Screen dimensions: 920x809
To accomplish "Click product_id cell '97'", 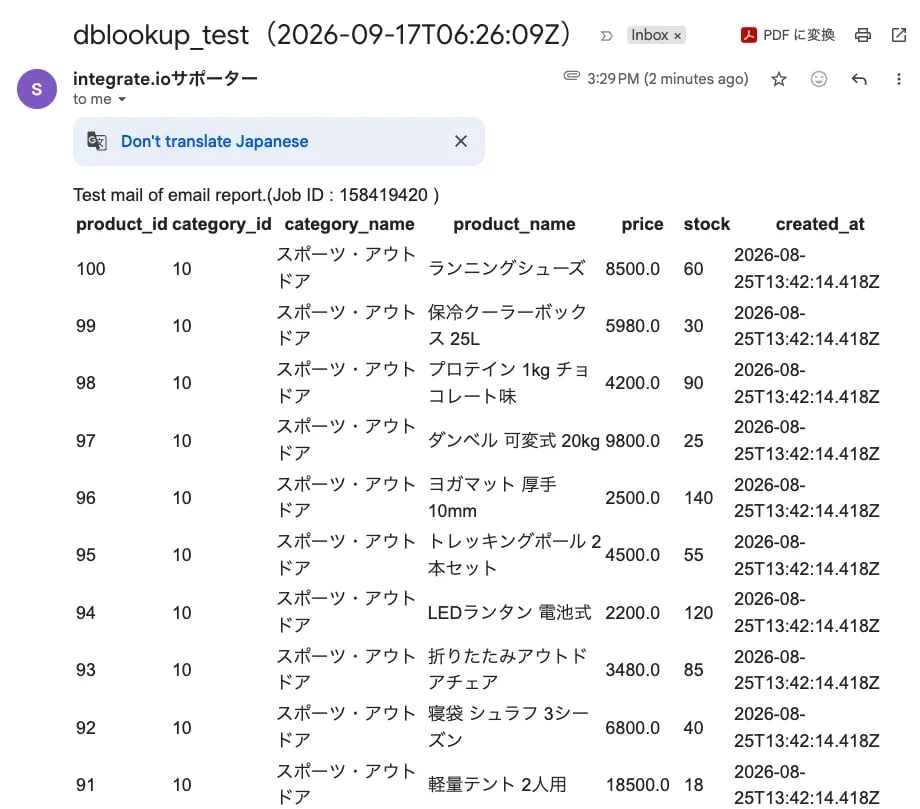I will pos(86,441).
